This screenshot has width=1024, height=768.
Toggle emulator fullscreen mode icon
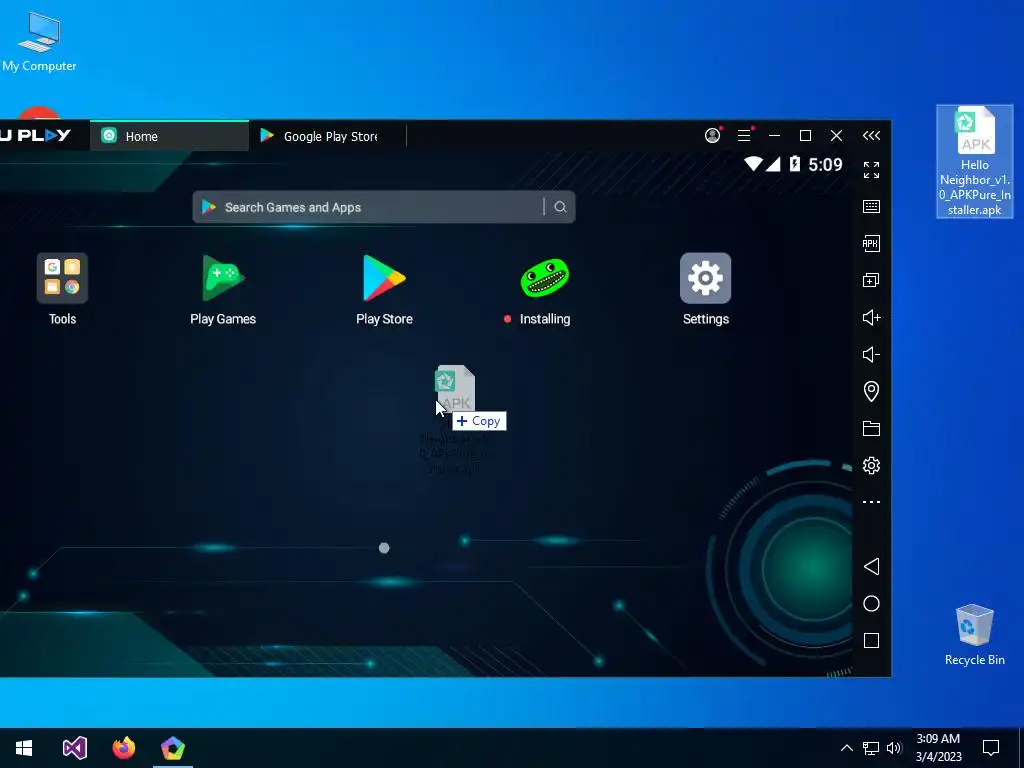(871, 170)
